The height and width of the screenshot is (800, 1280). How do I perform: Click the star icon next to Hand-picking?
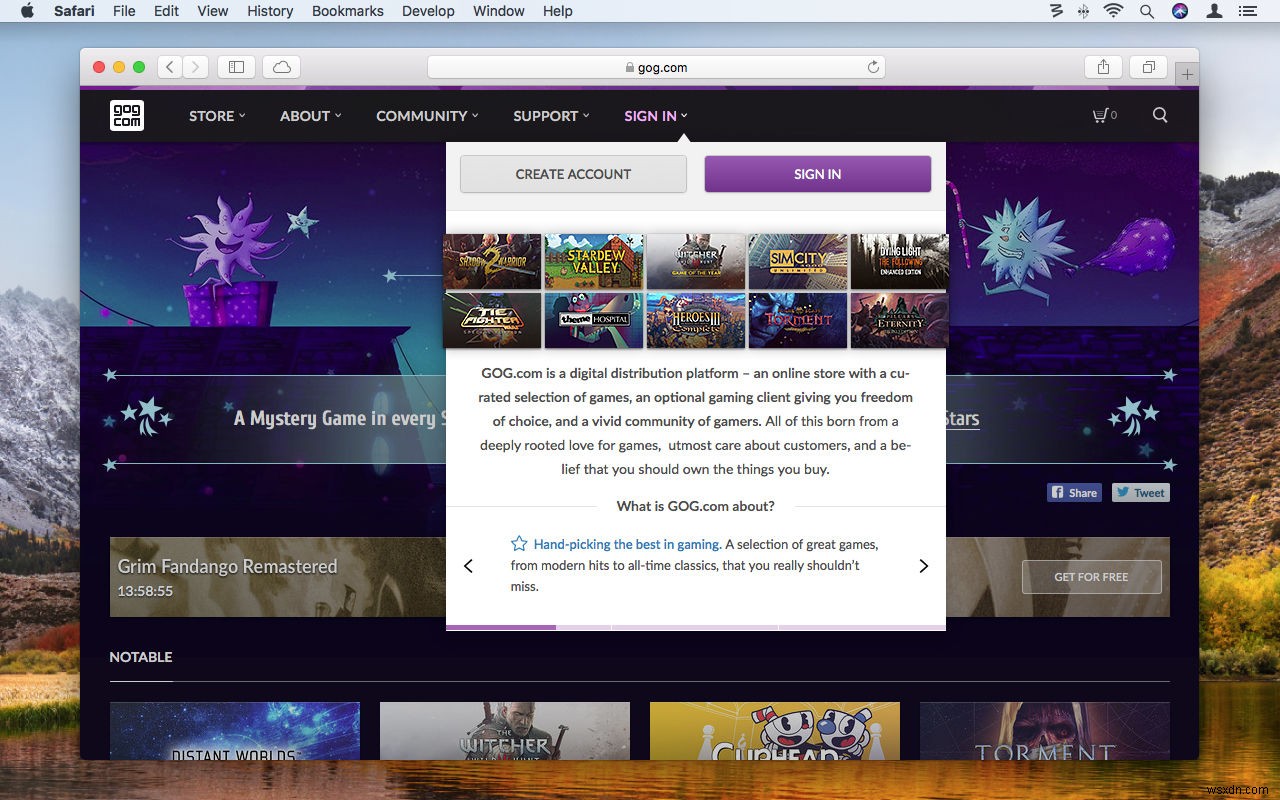(519, 543)
